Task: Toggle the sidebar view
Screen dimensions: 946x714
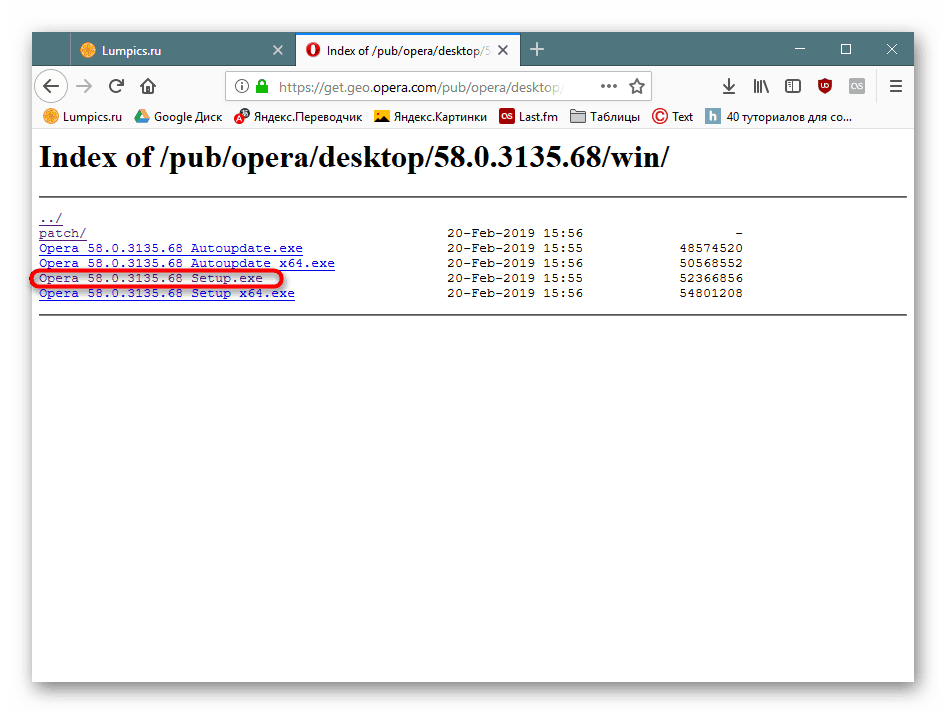Action: tap(793, 86)
